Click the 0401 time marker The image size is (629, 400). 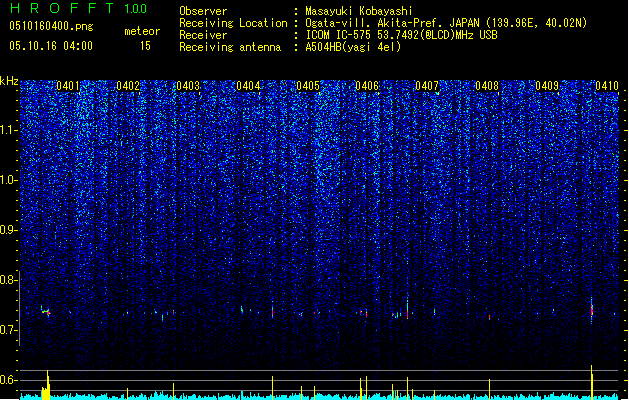tap(68, 86)
